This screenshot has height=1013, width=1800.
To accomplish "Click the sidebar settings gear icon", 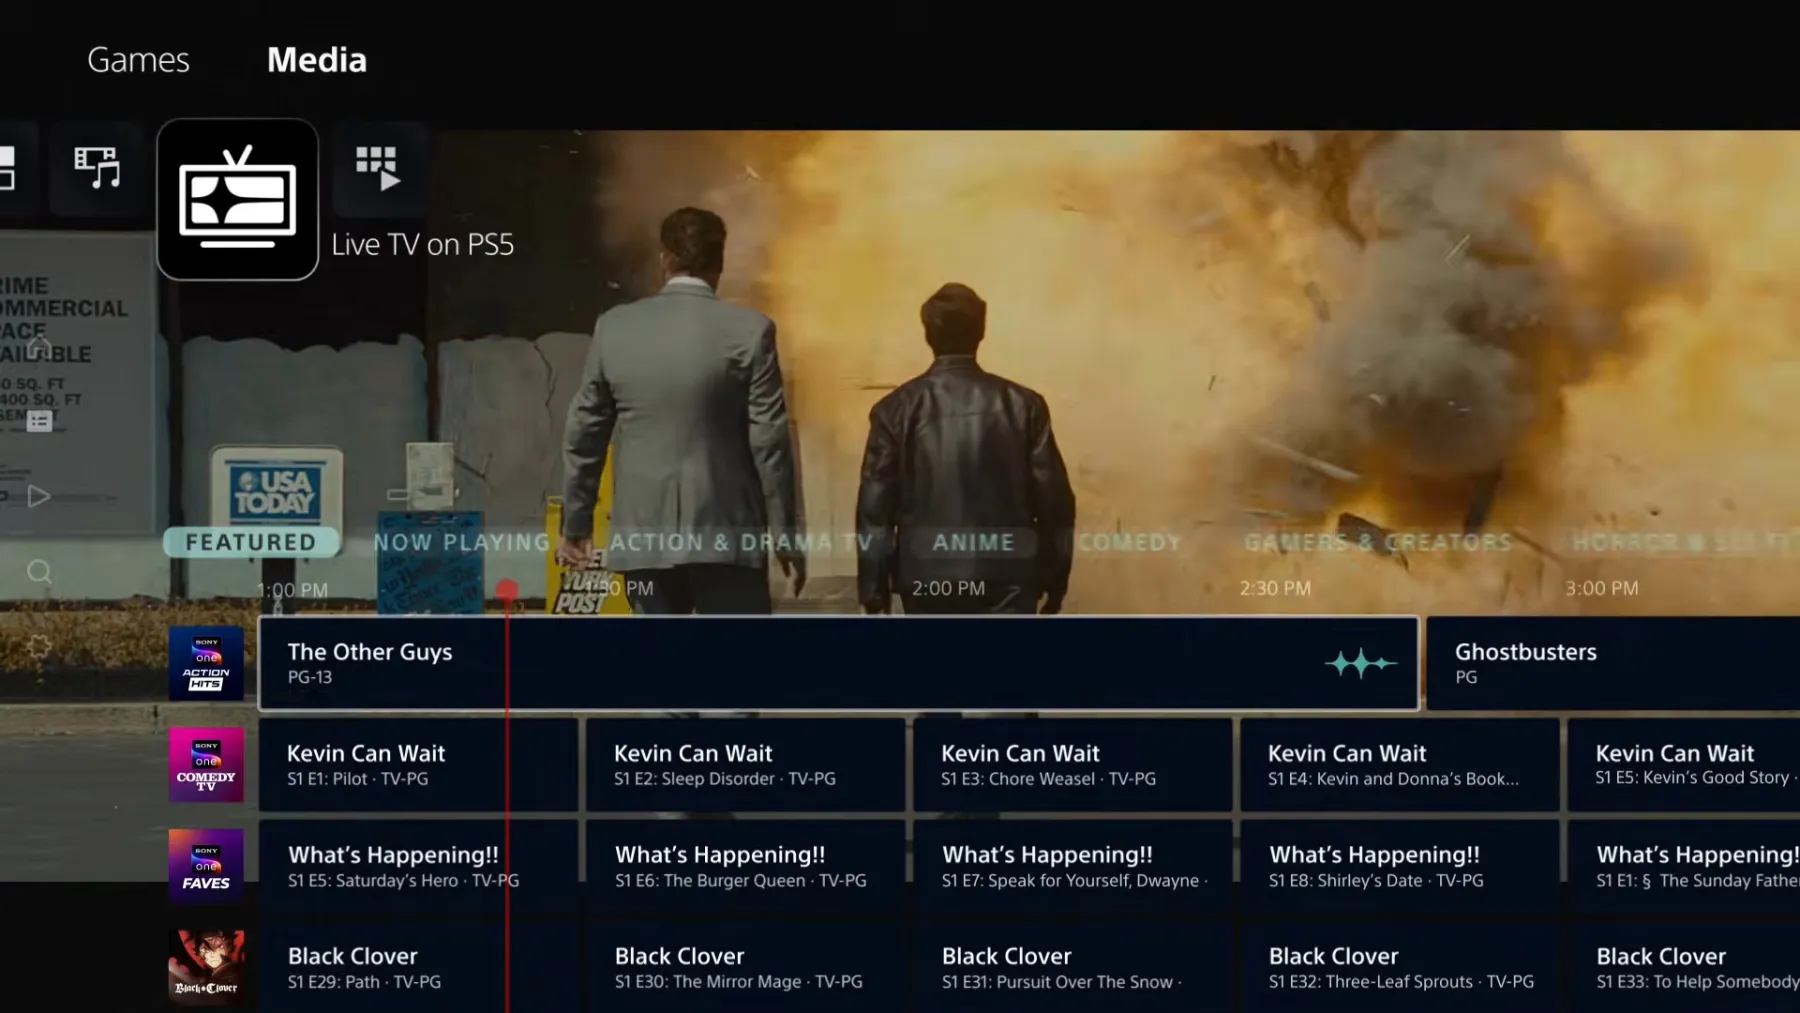I will pyautogui.click(x=39, y=646).
